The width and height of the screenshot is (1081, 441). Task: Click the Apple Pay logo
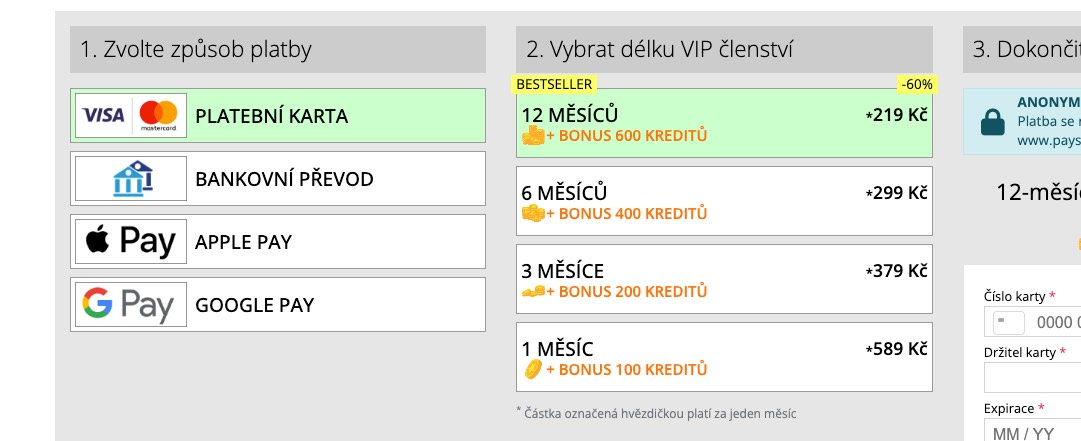tap(131, 242)
